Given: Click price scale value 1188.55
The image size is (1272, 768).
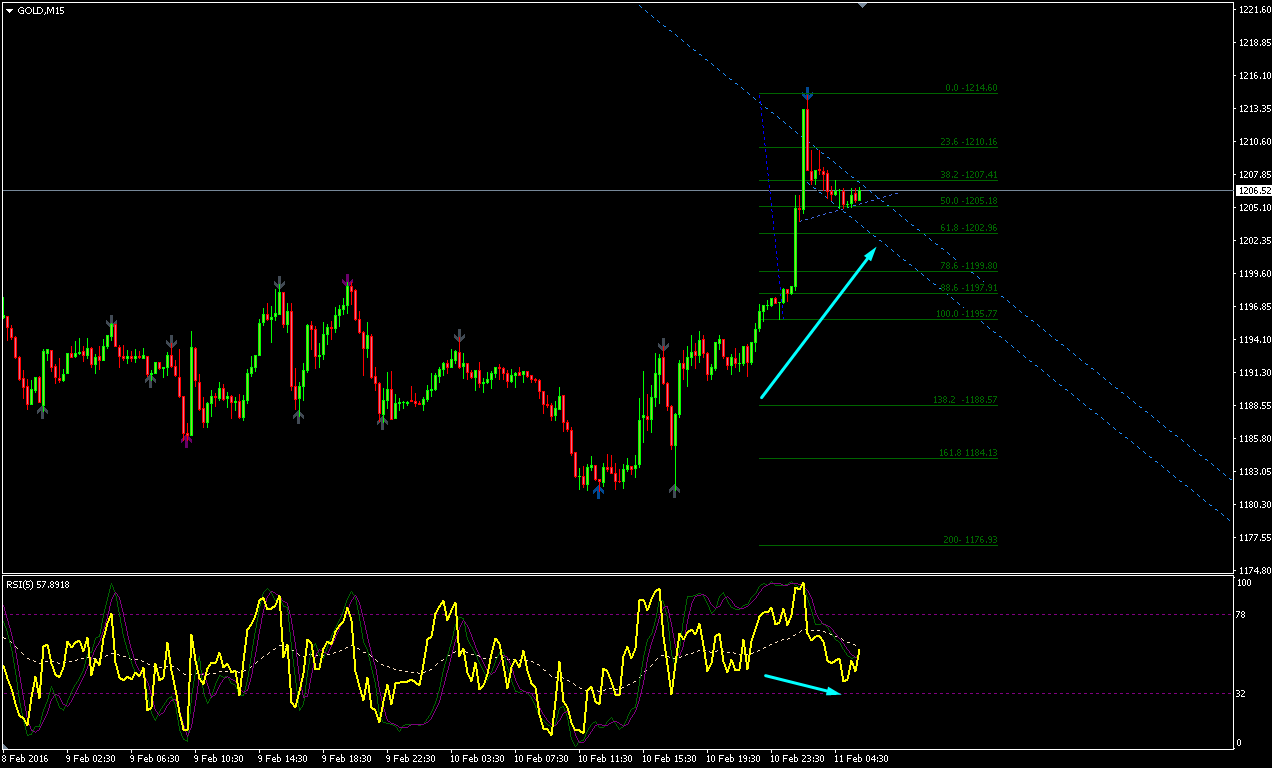Looking at the screenshot, I should click(x=1253, y=406).
